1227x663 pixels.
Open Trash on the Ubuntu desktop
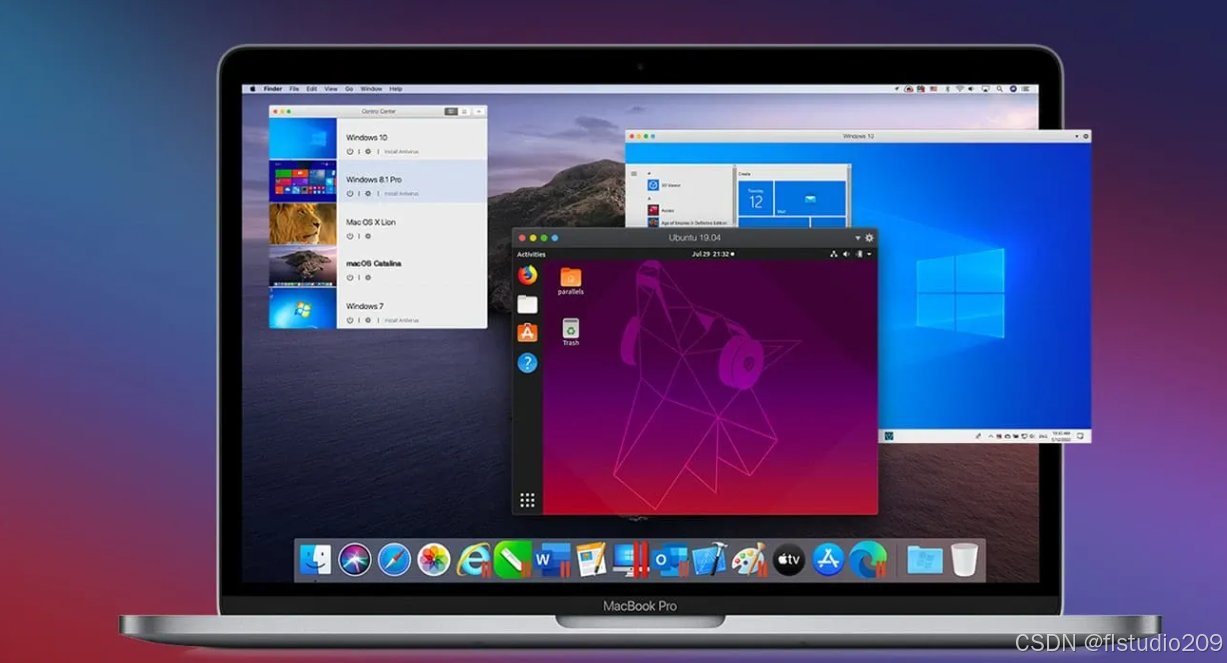pos(570,332)
